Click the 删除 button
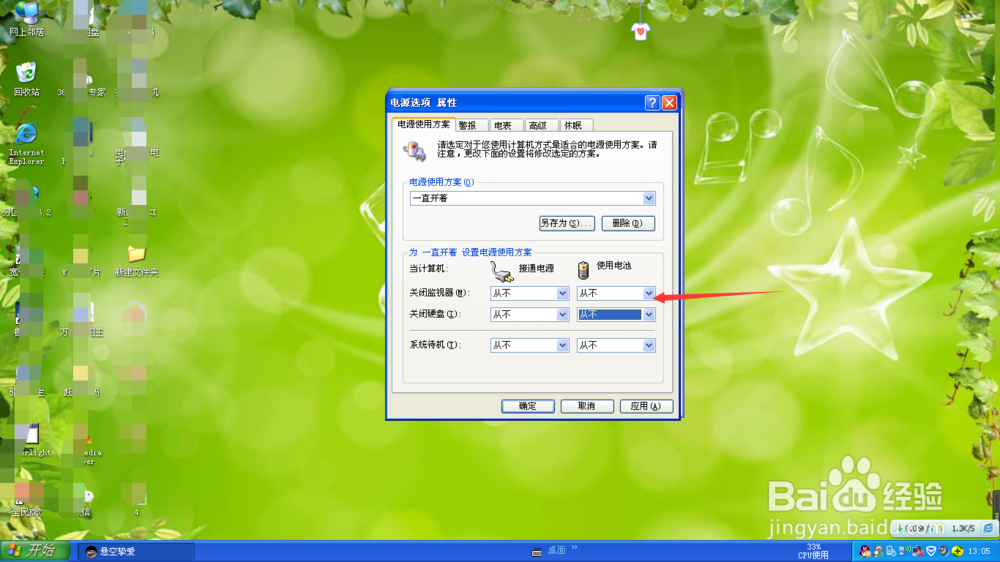Image resolution: width=1000 pixels, height=562 pixels. pos(628,223)
